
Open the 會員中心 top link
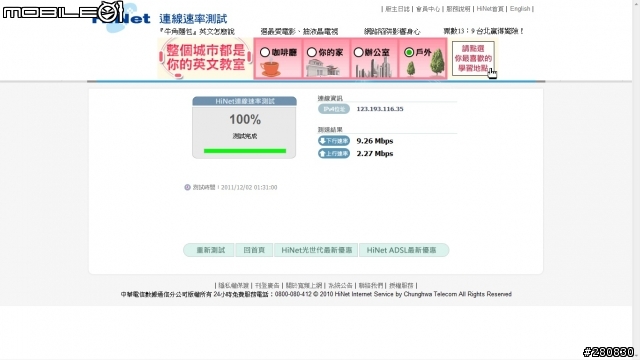point(428,9)
